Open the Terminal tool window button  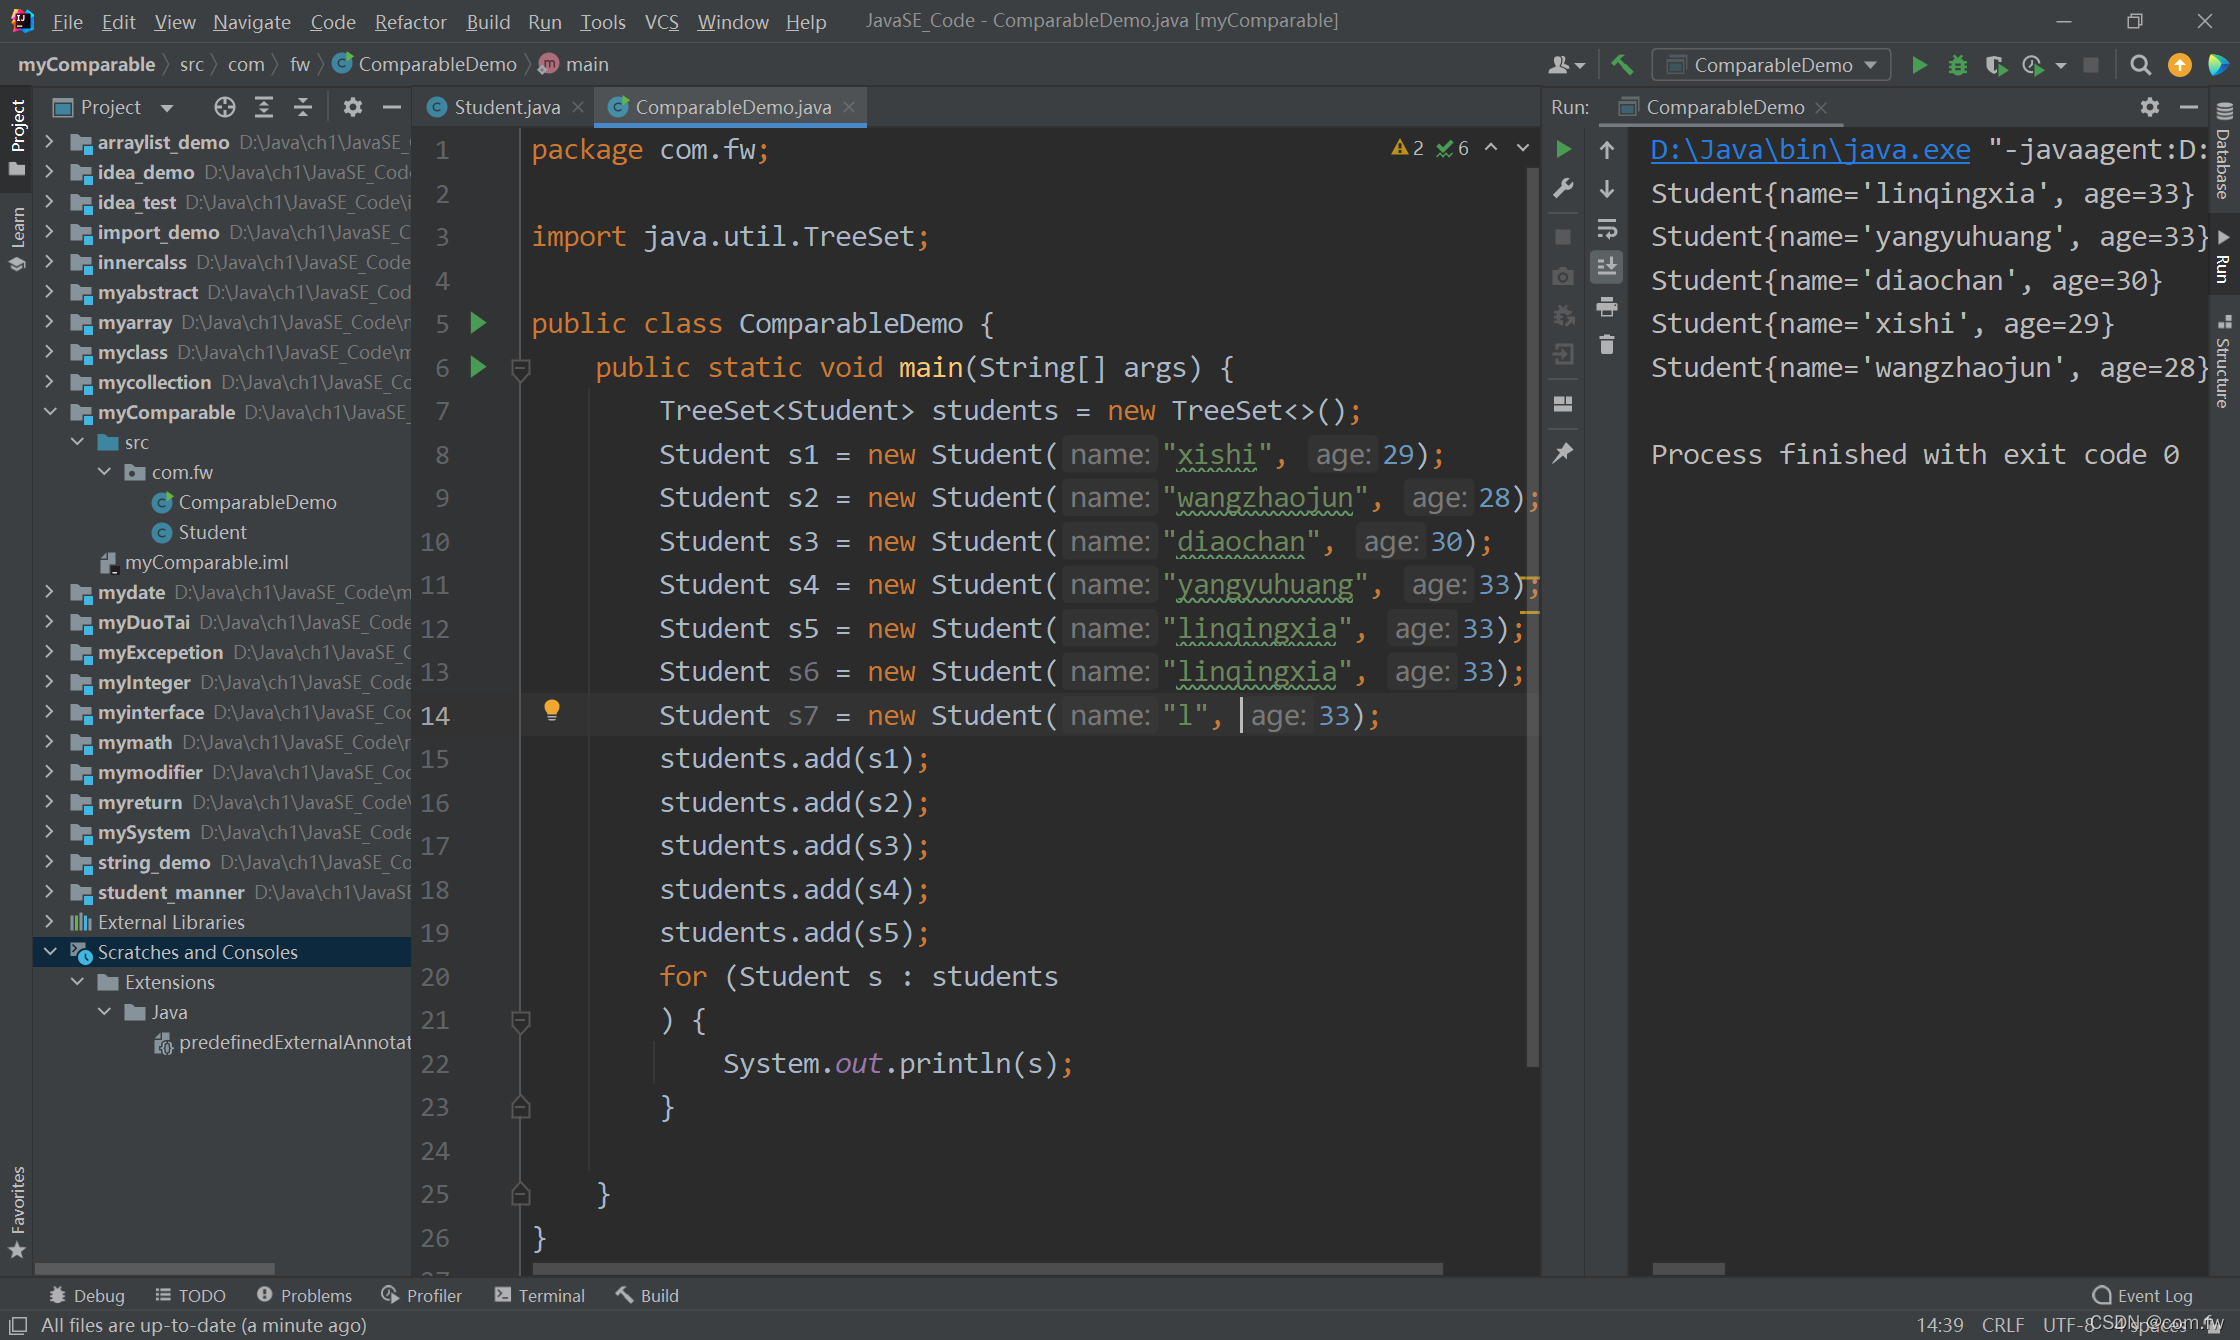click(540, 1295)
